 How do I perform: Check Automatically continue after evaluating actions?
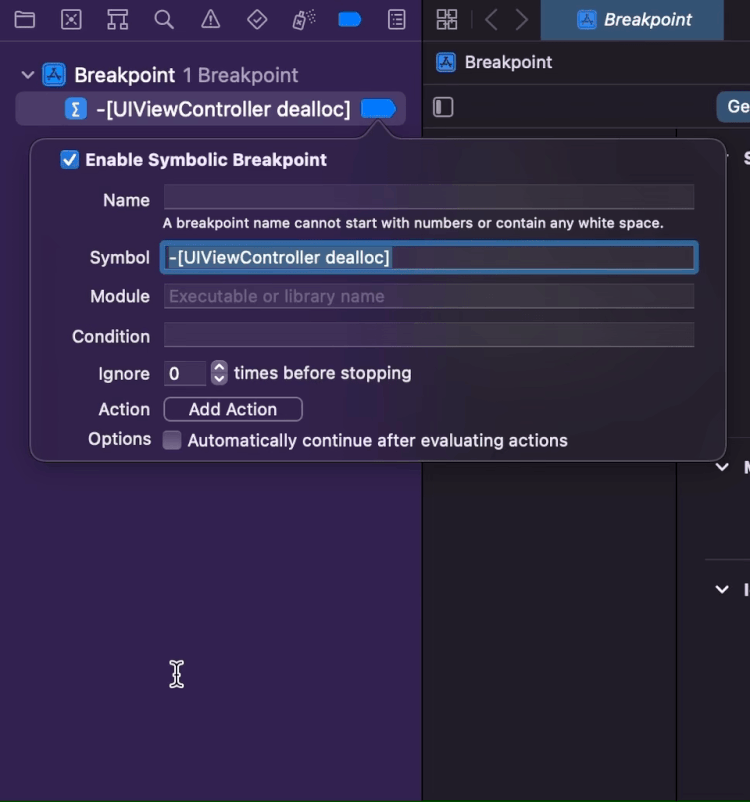pyautogui.click(x=172, y=440)
